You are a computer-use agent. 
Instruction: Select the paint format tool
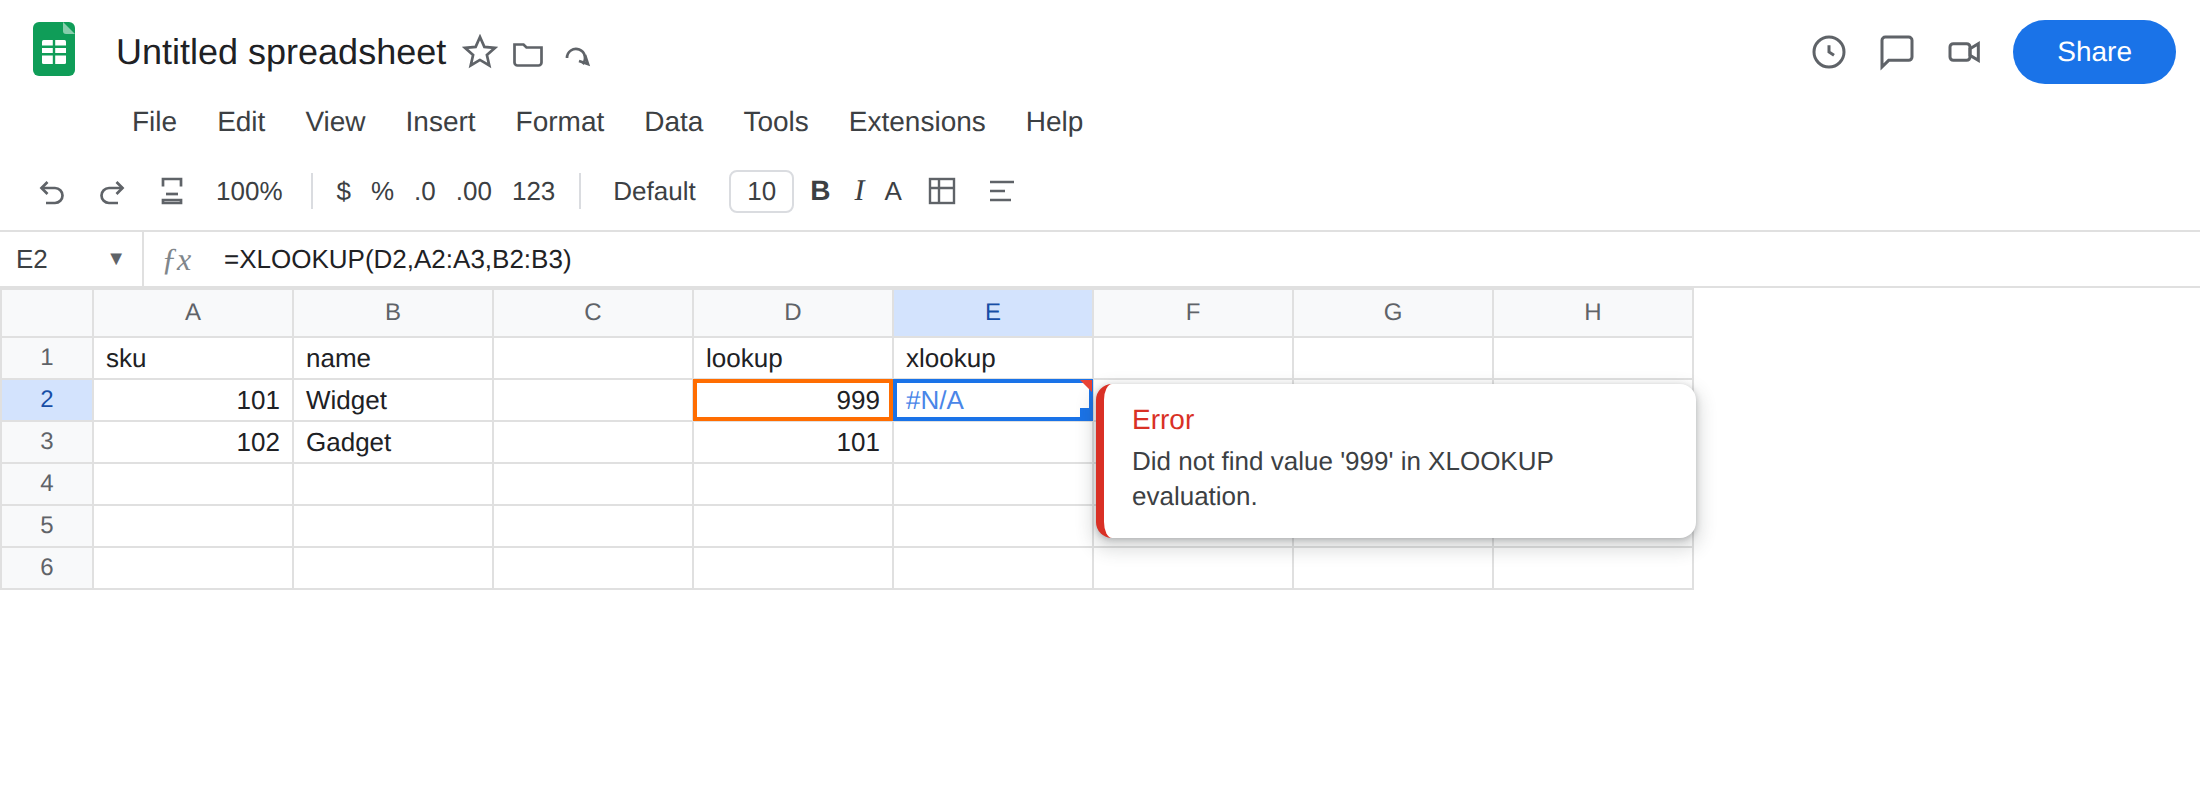click(x=172, y=191)
